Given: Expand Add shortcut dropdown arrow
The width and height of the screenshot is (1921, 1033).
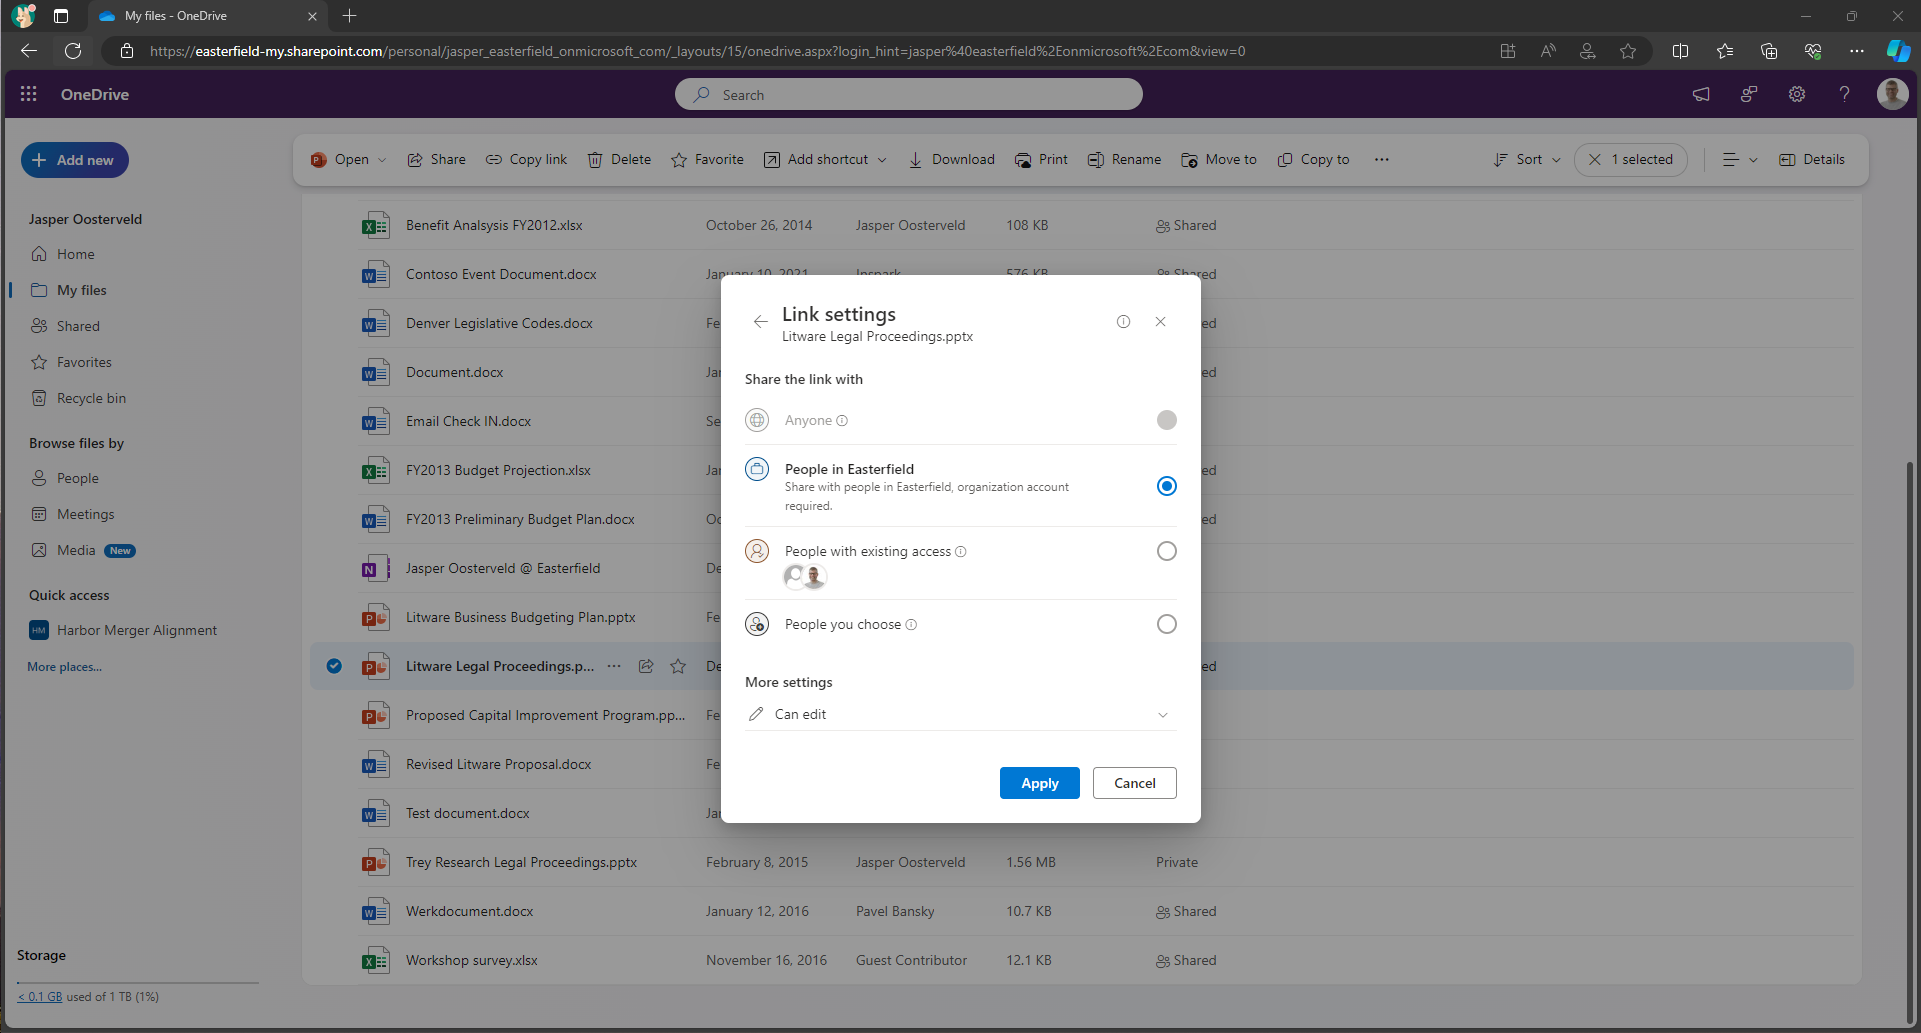Looking at the screenshot, I should (x=882, y=160).
